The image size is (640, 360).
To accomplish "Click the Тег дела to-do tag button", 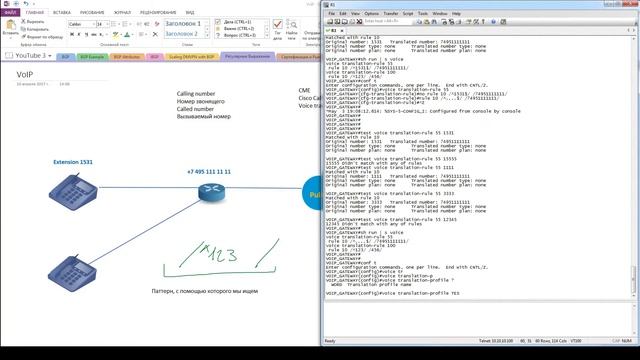I will point(278,29).
